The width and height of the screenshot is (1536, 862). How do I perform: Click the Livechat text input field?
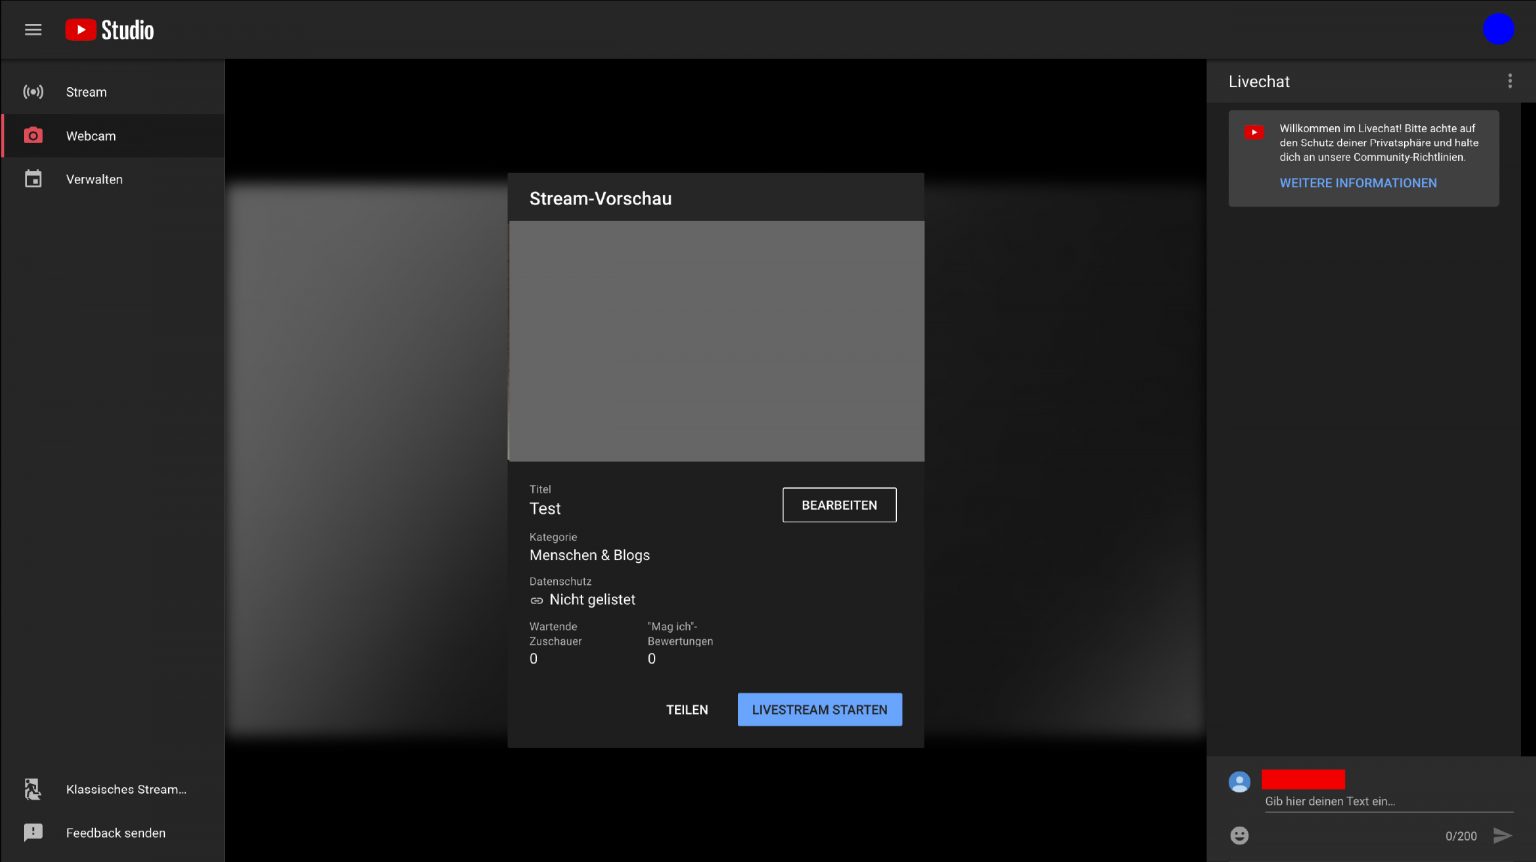(x=1387, y=801)
